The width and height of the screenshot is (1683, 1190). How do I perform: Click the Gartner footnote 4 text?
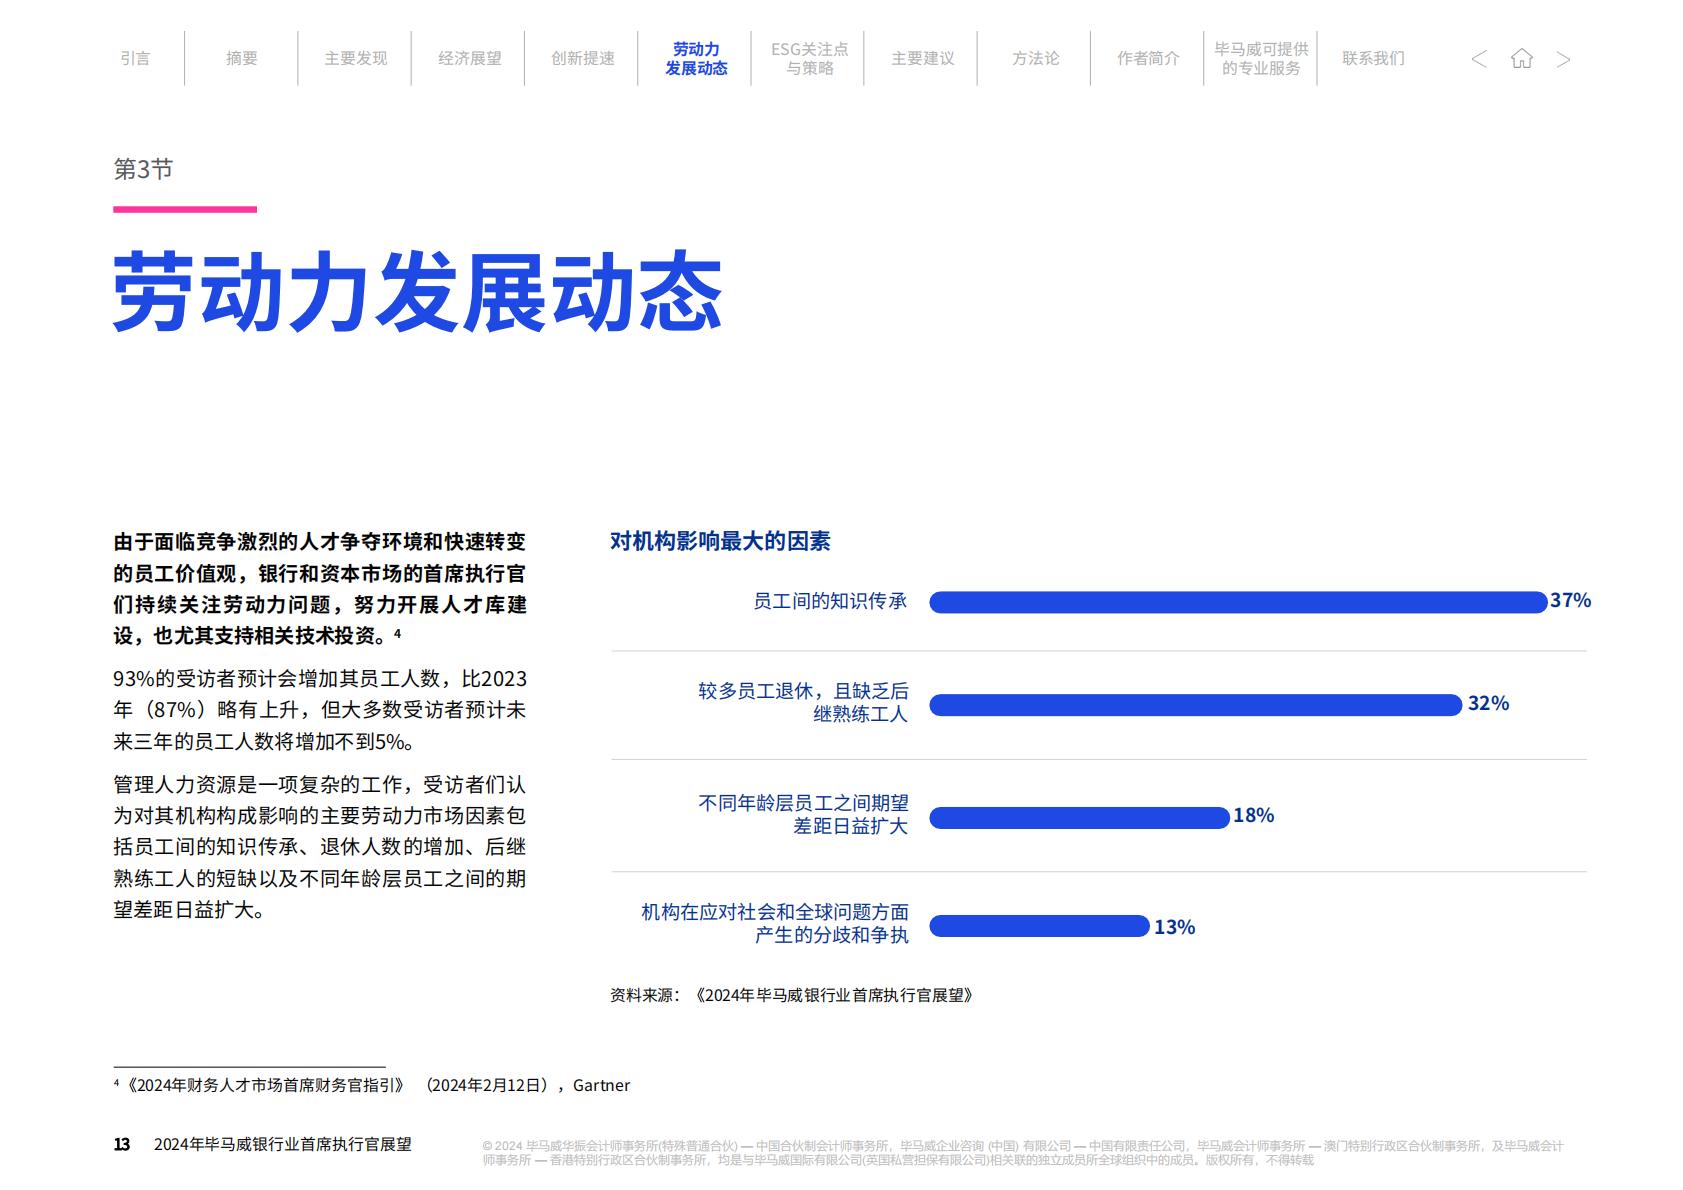(372, 1085)
